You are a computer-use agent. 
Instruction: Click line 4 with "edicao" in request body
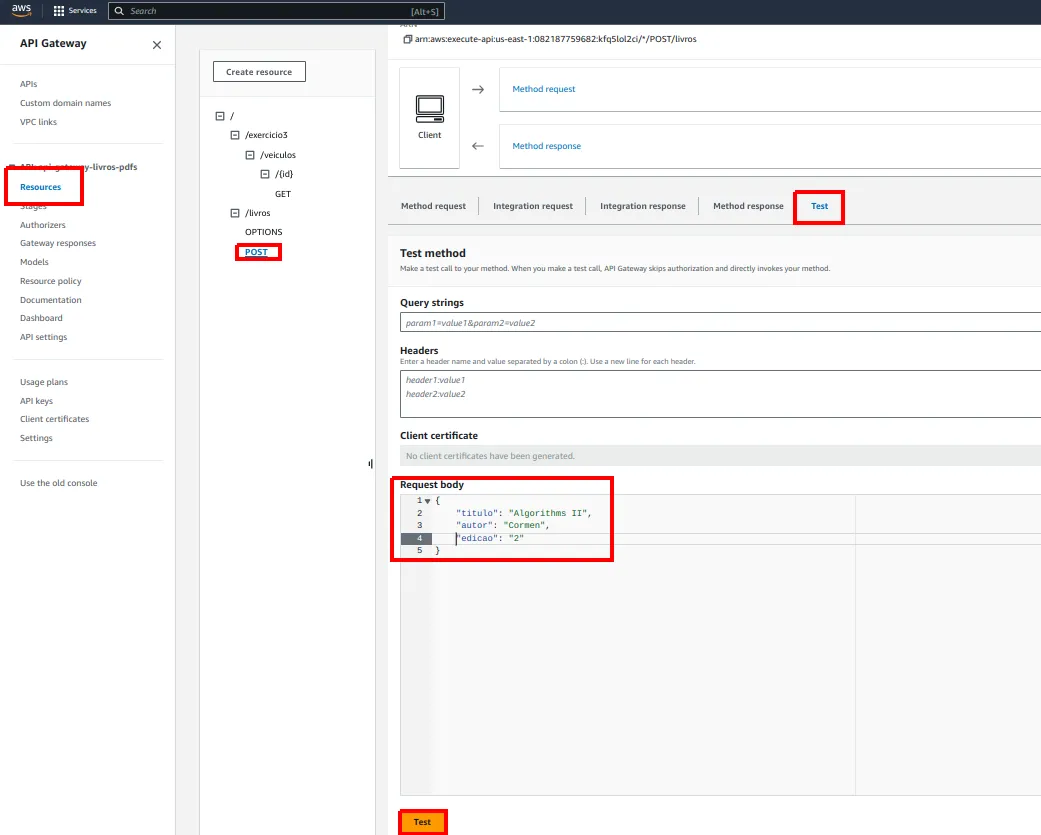point(490,538)
